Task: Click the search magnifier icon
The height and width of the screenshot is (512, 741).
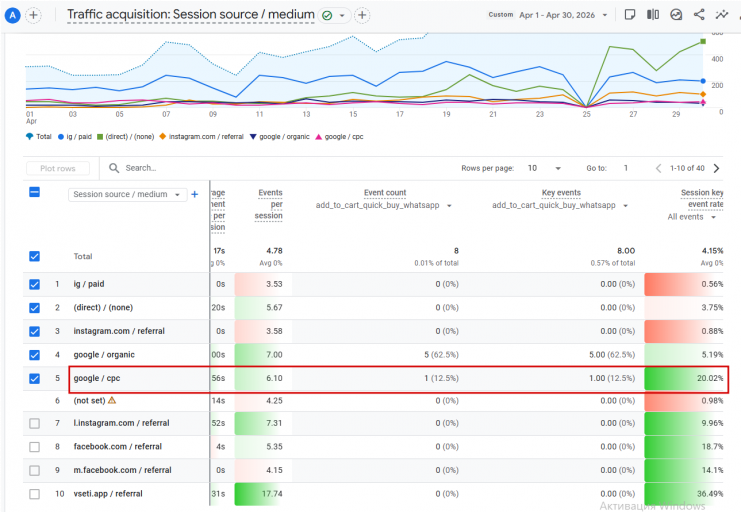Action: point(114,168)
